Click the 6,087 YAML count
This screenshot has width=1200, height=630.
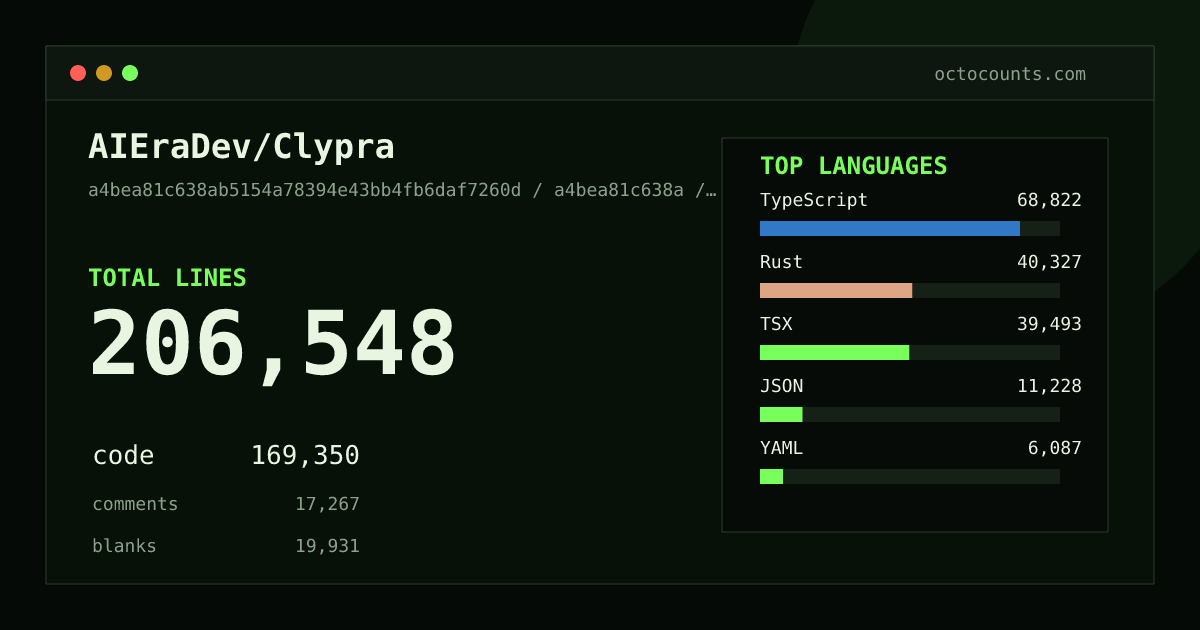(1054, 448)
